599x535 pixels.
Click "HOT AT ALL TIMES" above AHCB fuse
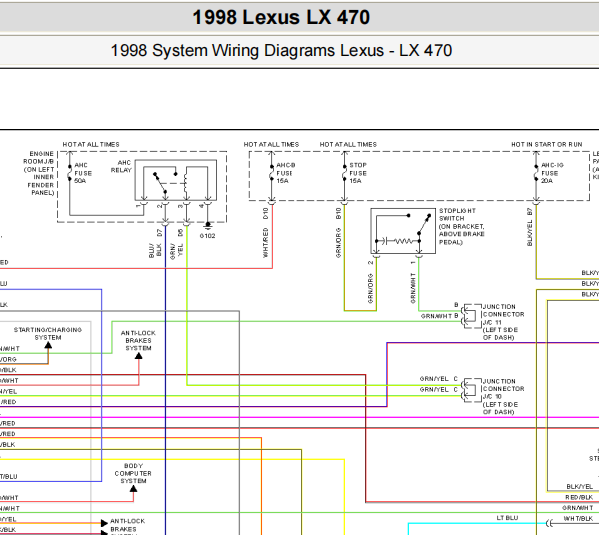(271, 144)
